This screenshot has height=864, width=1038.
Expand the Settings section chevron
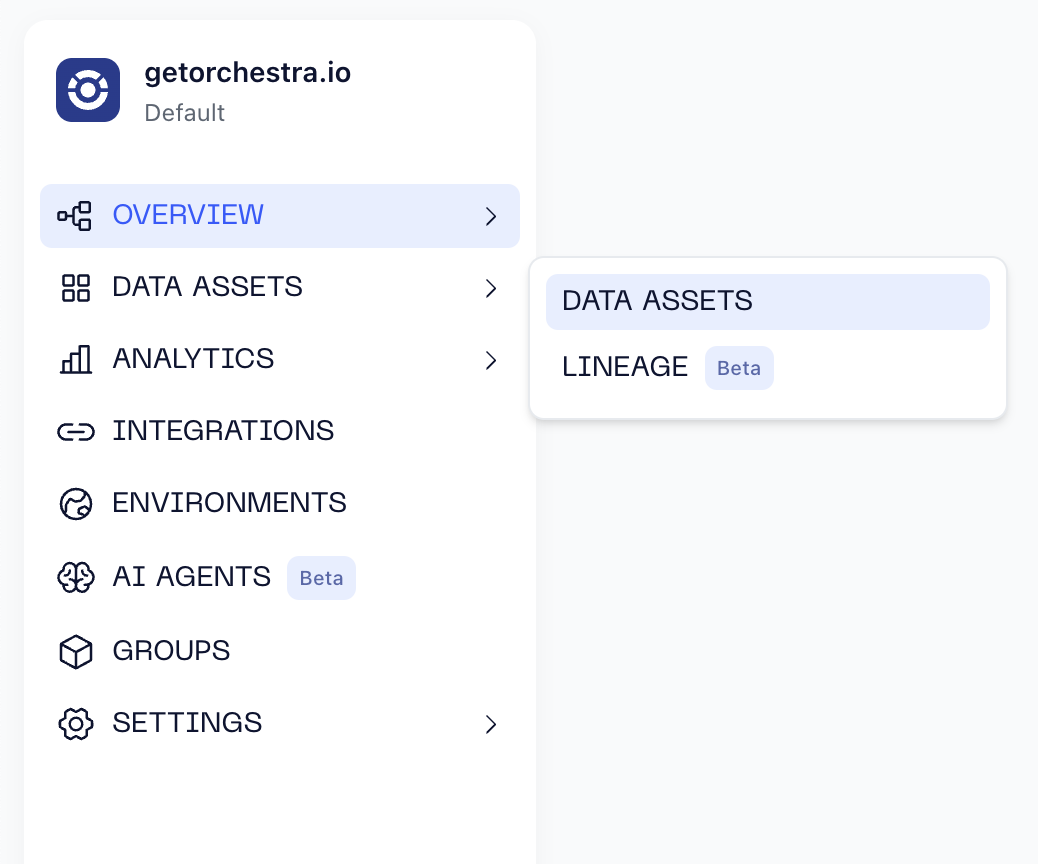coord(491,724)
